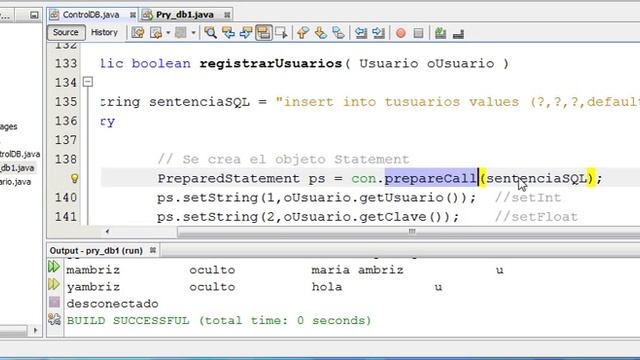Click Shift Line Left icon
Viewport: 640px width, 360px height.
tap(361, 33)
